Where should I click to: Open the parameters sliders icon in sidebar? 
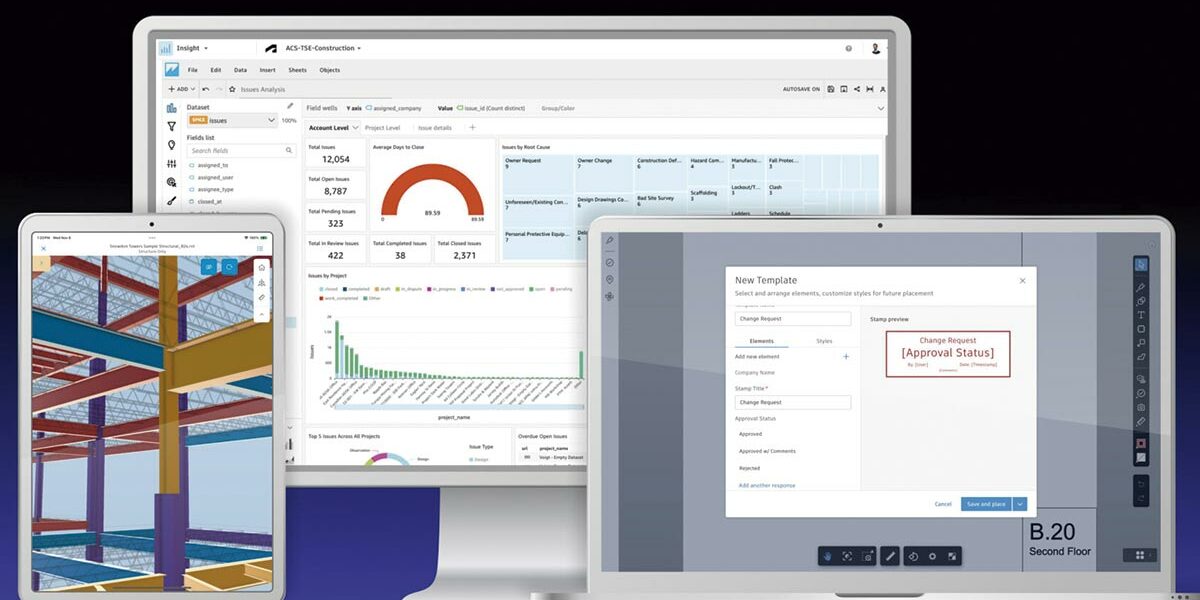[x=172, y=163]
